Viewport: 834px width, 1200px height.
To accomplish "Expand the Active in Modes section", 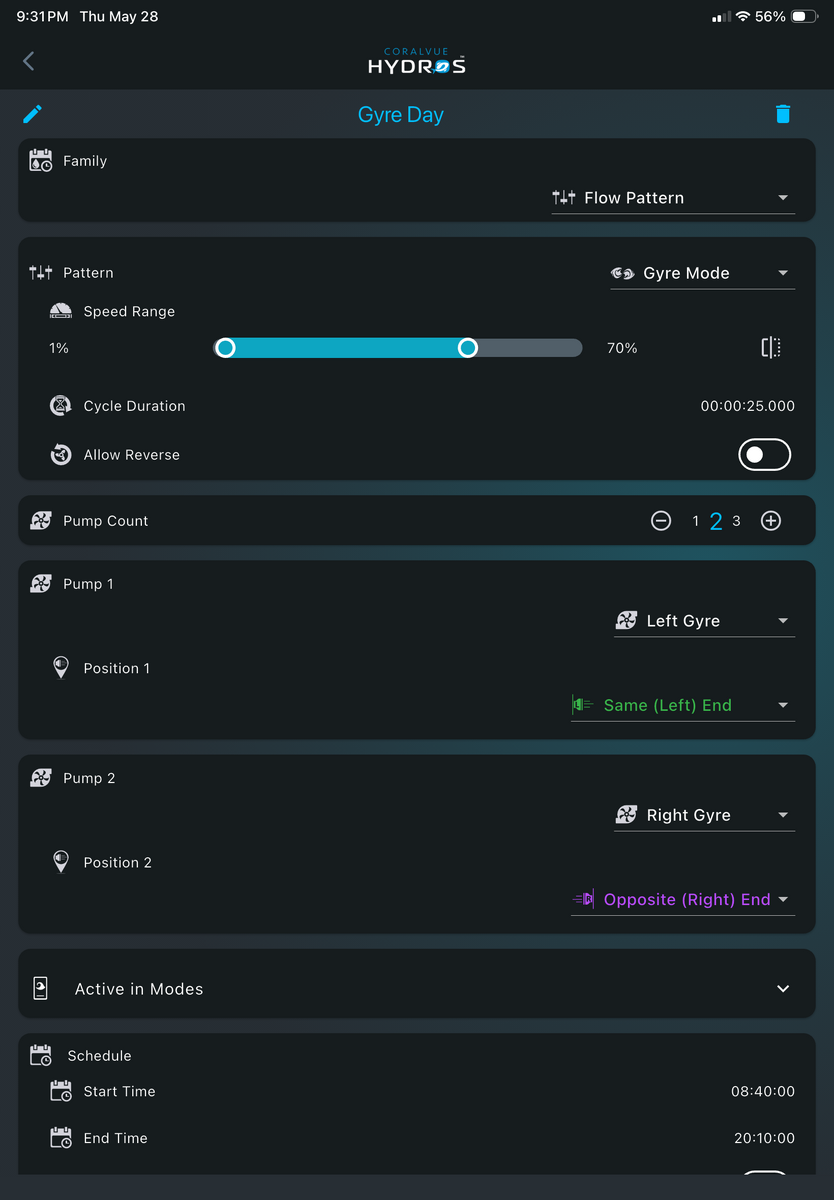I will [x=417, y=989].
